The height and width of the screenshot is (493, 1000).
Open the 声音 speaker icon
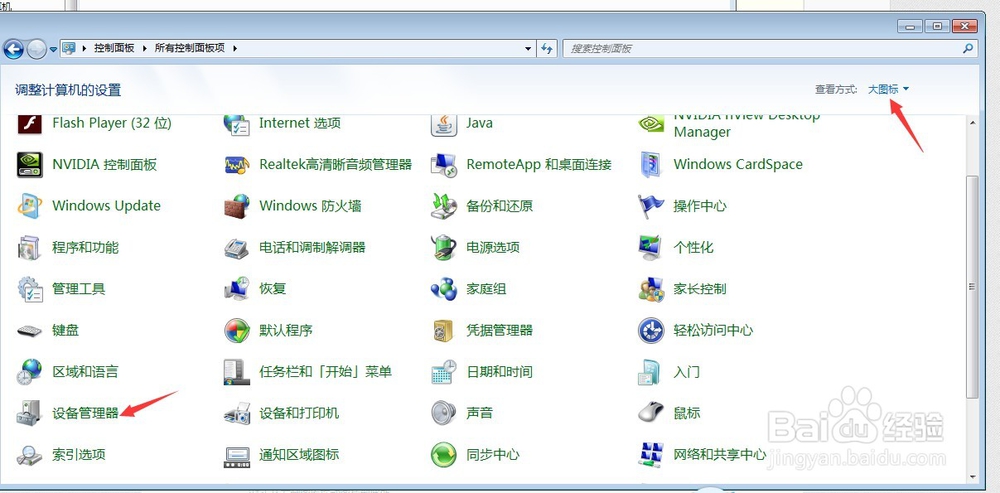pos(444,413)
